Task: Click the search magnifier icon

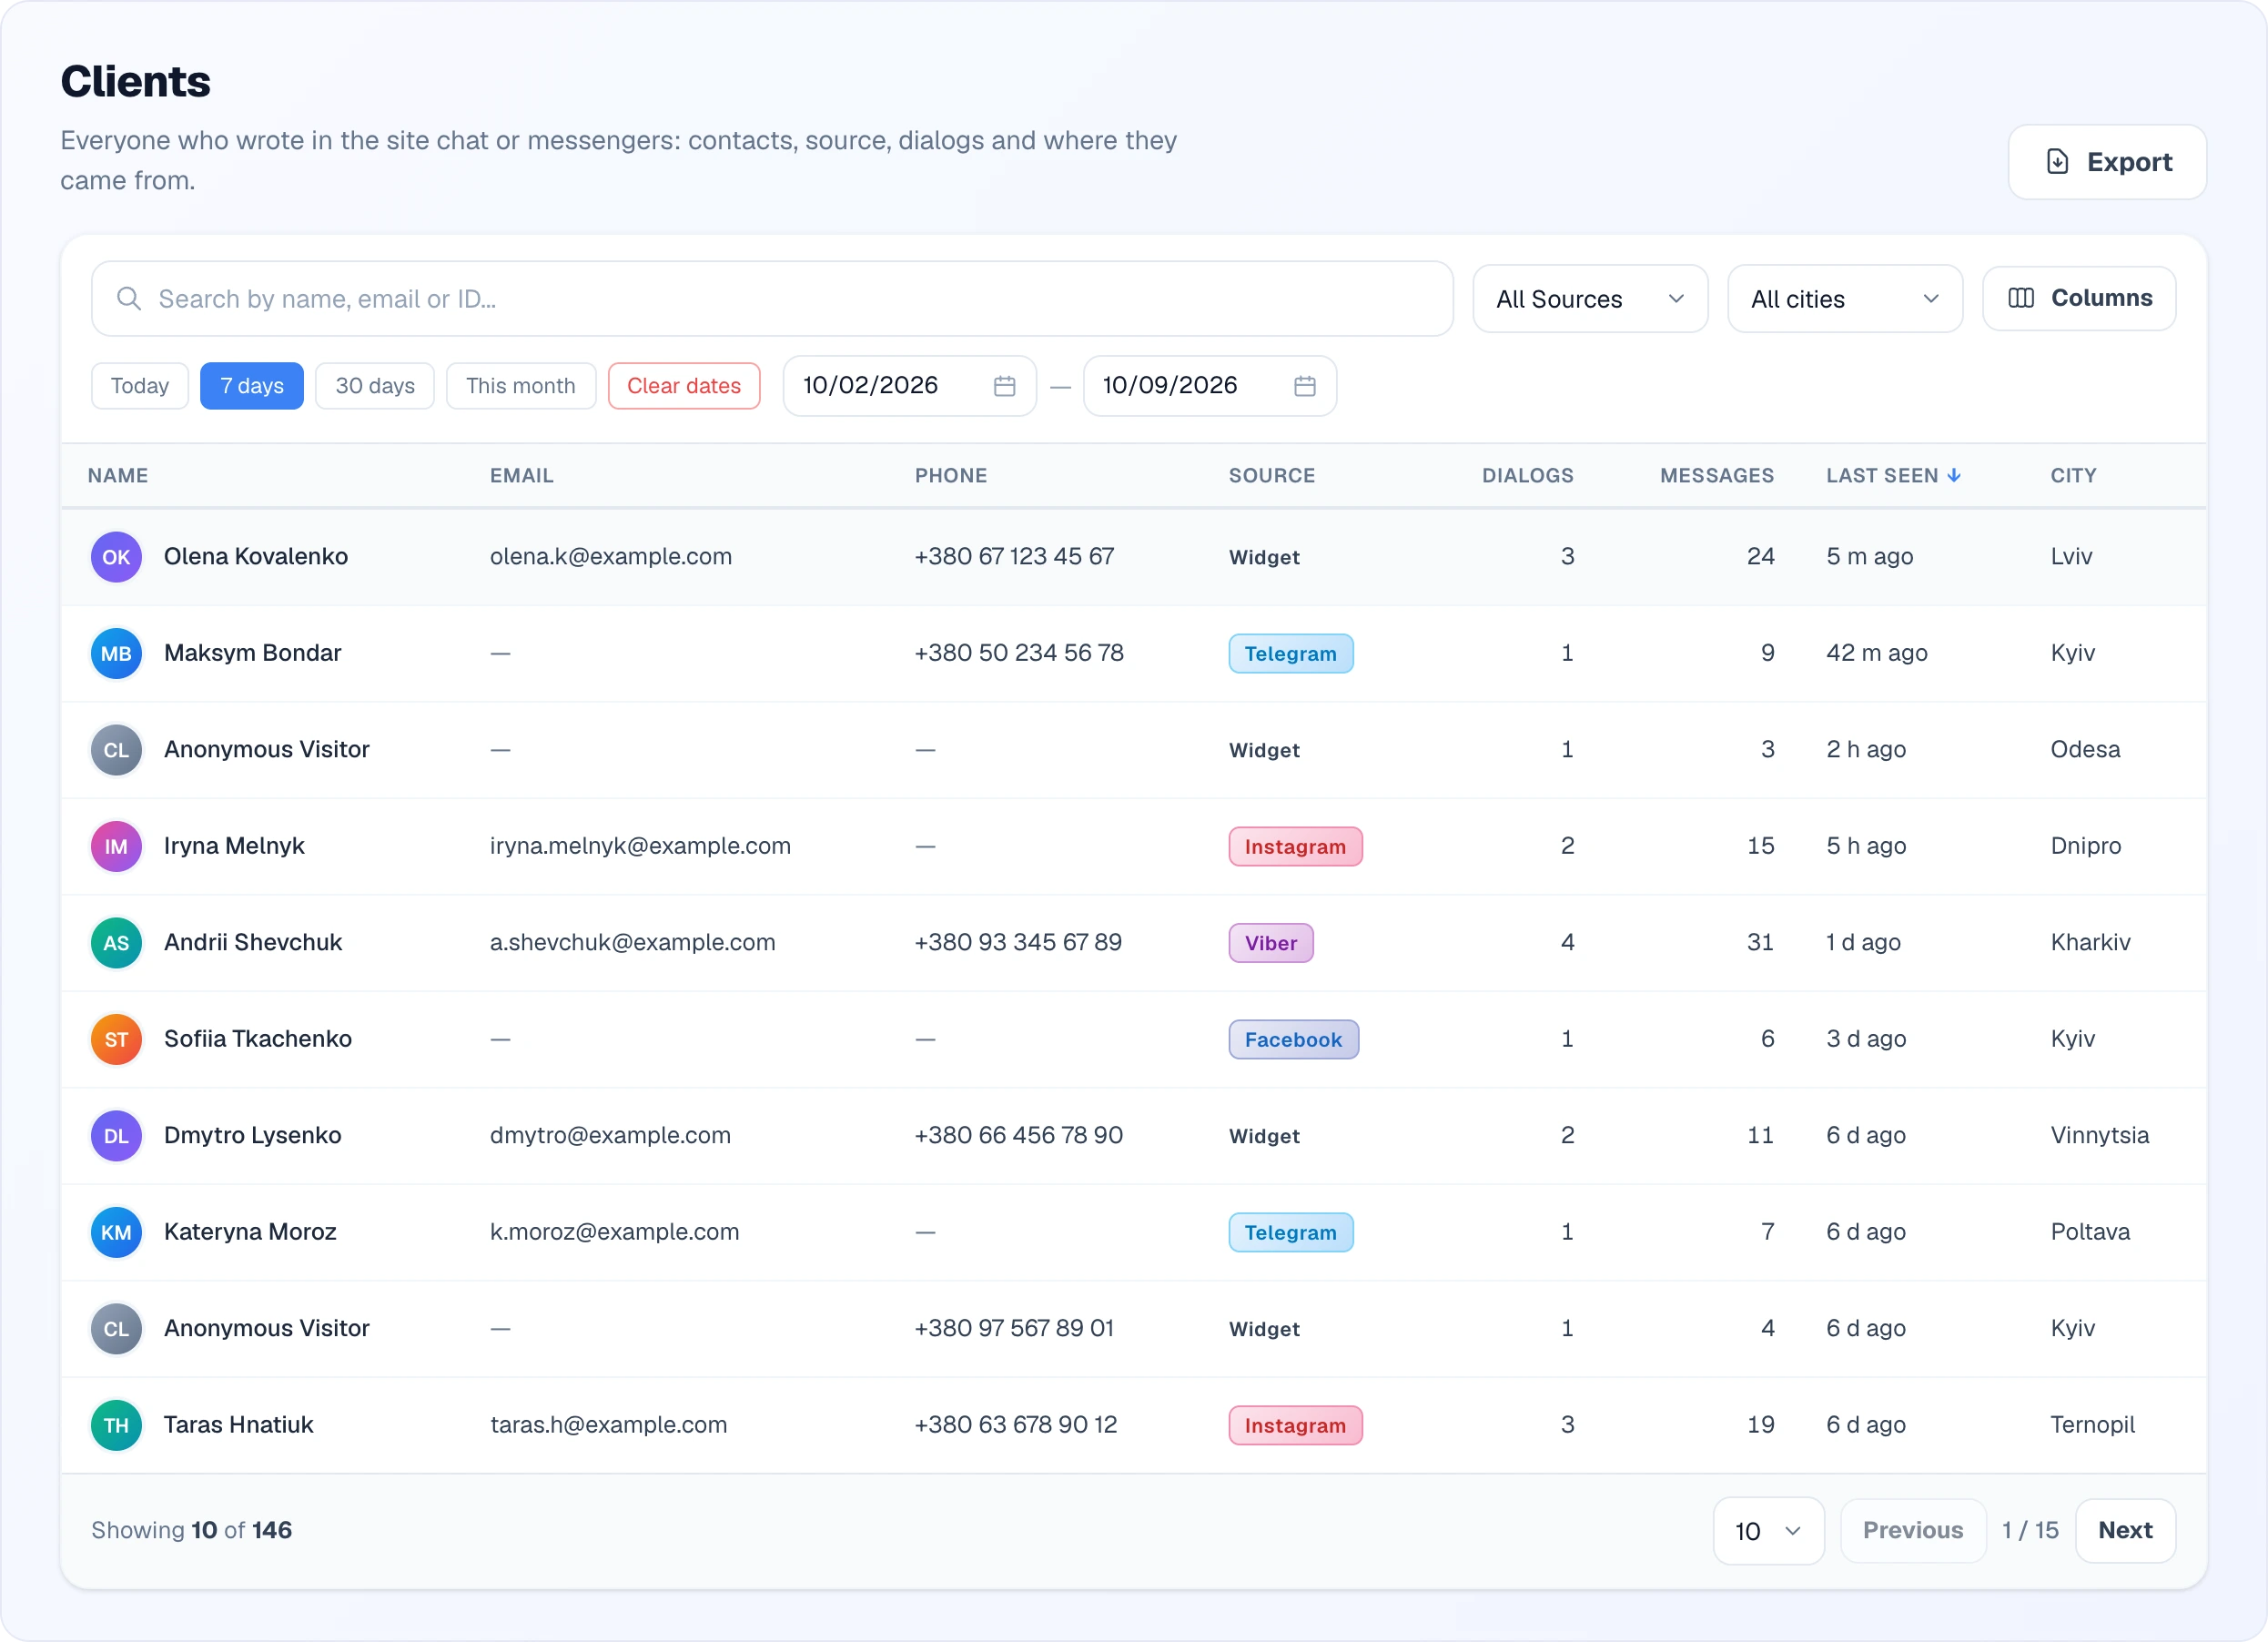Action: [x=129, y=298]
